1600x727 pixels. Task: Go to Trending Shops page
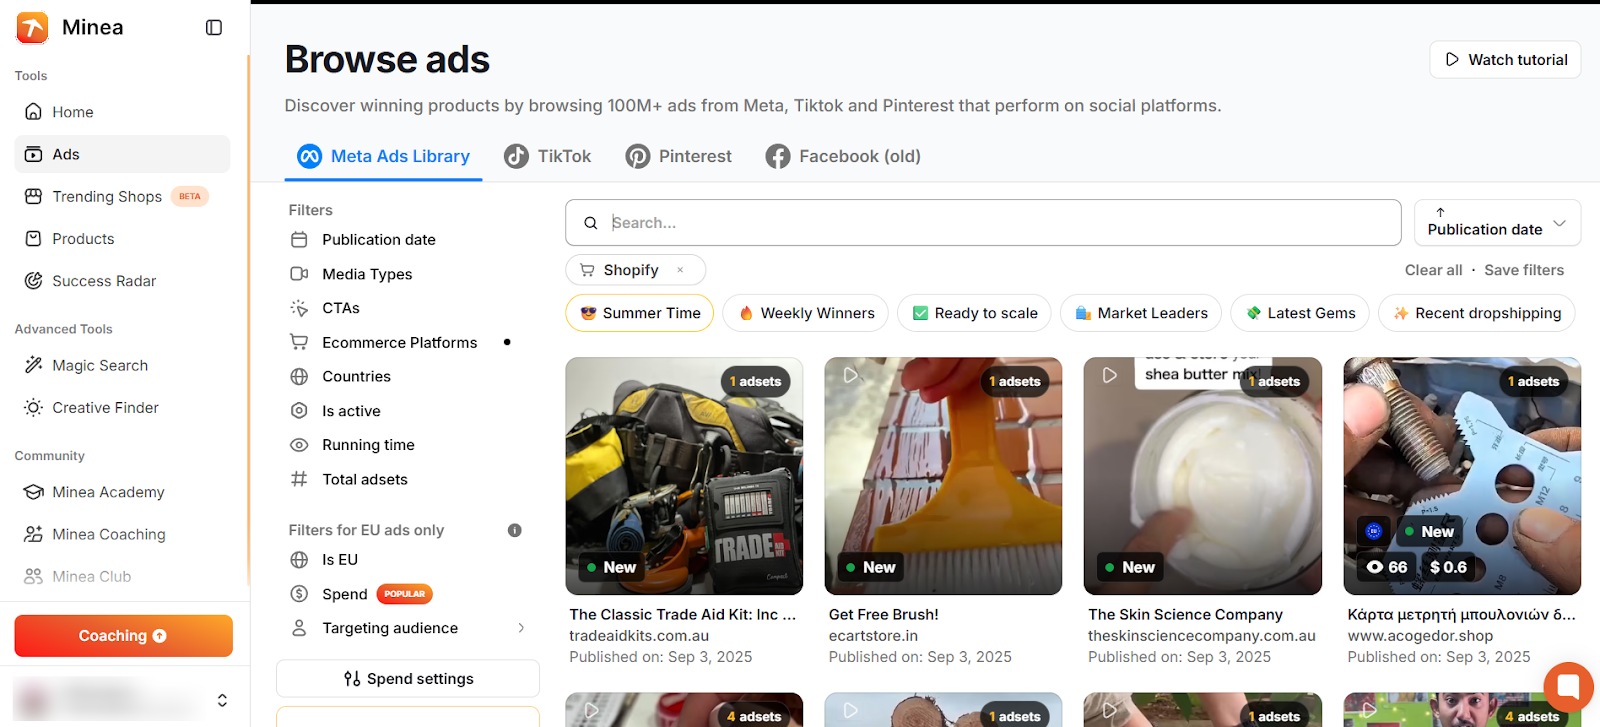coord(106,197)
